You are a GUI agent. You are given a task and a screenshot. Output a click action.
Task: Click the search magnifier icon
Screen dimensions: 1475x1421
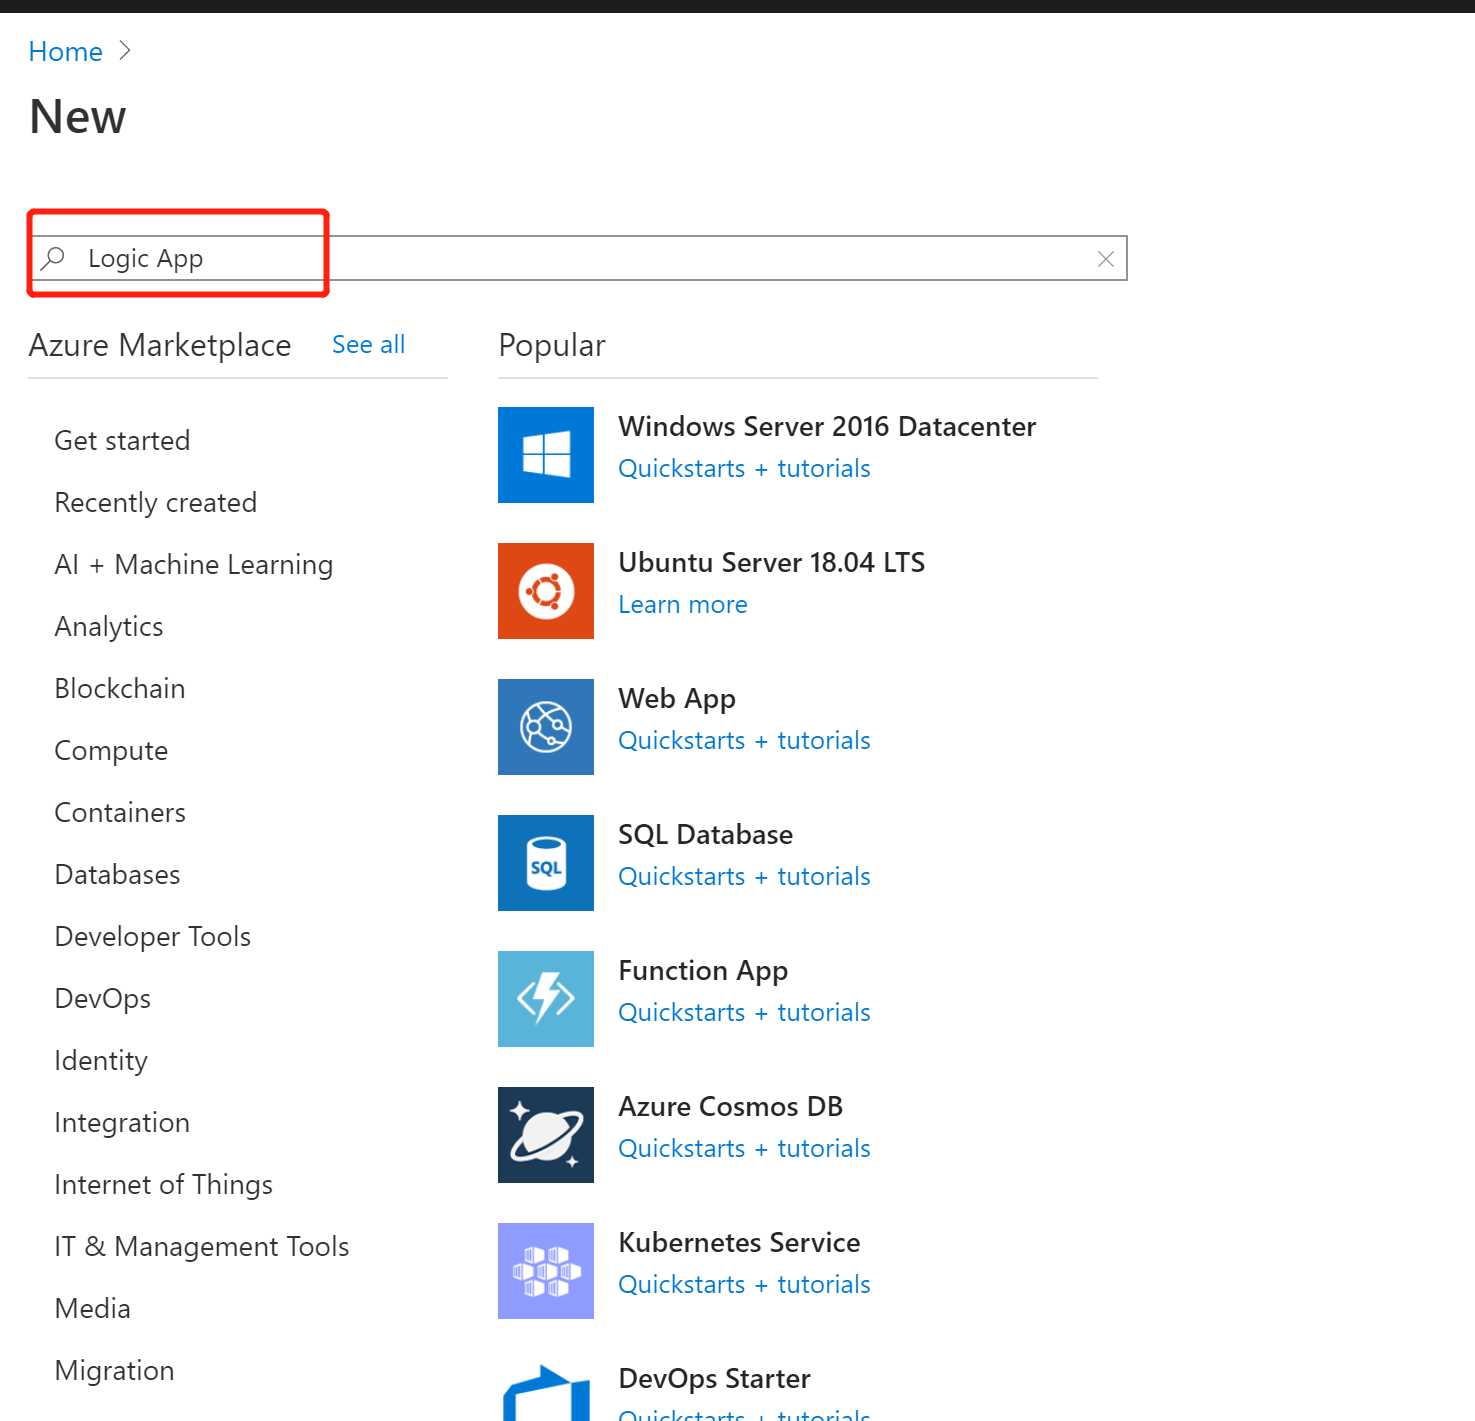53,259
